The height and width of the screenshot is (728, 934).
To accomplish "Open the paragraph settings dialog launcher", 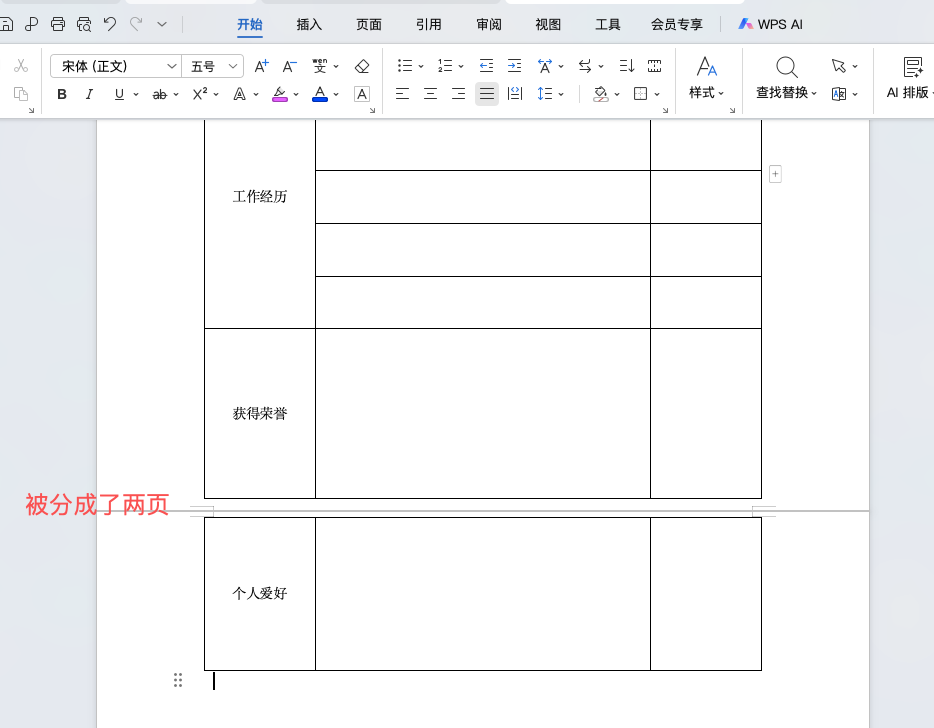I will (x=665, y=110).
